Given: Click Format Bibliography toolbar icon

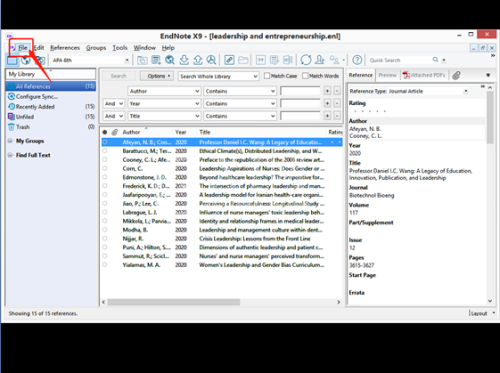Looking at the screenshot, I should 274,60.
